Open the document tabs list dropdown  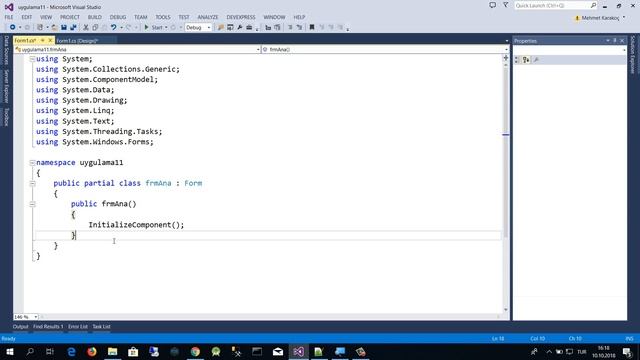coord(507,41)
